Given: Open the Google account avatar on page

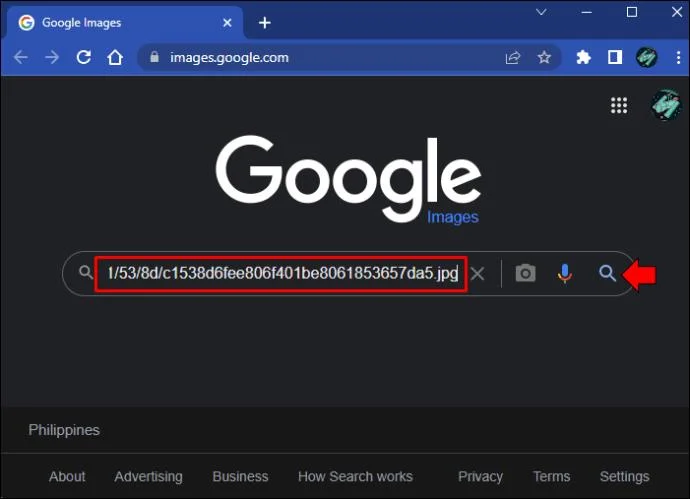Looking at the screenshot, I should 665,105.
